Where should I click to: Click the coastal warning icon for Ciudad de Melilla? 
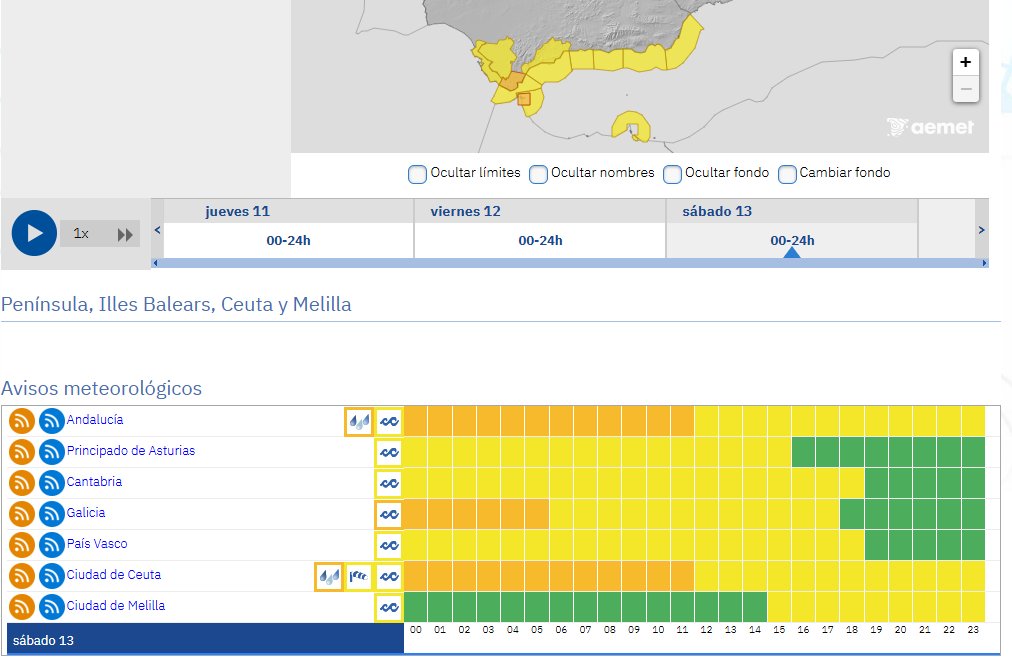tap(389, 608)
